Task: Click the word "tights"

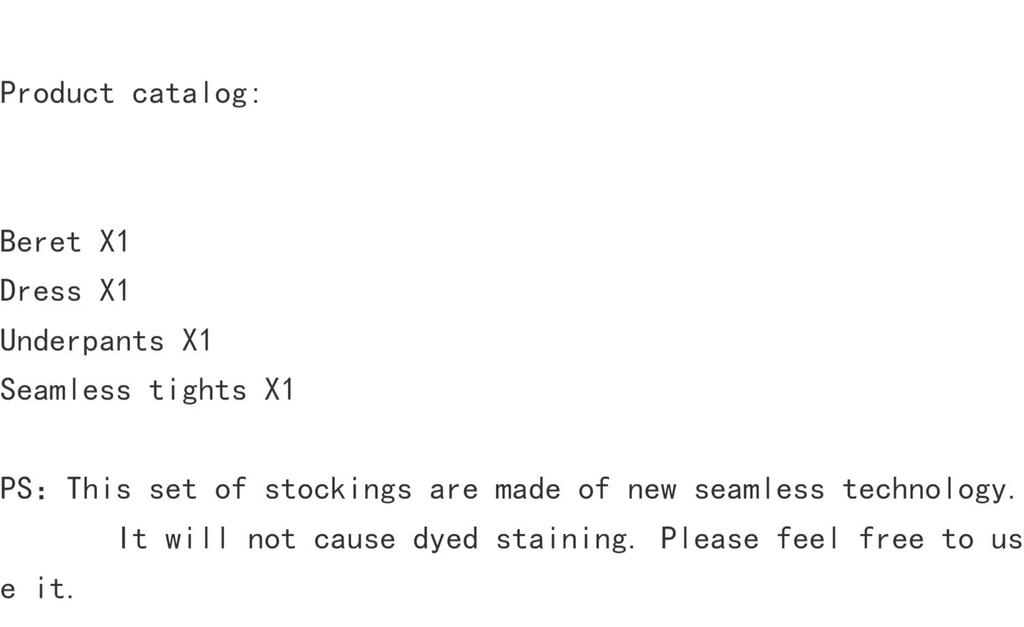Action: click(x=197, y=390)
